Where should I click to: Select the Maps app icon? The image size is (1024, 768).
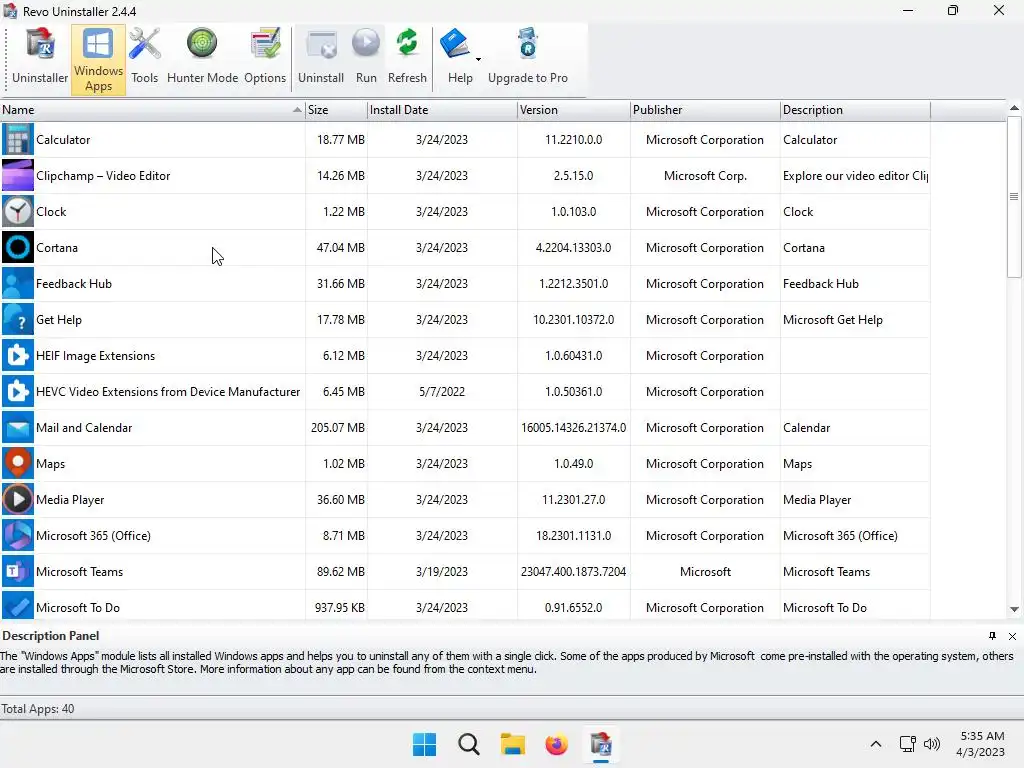[x=18, y=464]
